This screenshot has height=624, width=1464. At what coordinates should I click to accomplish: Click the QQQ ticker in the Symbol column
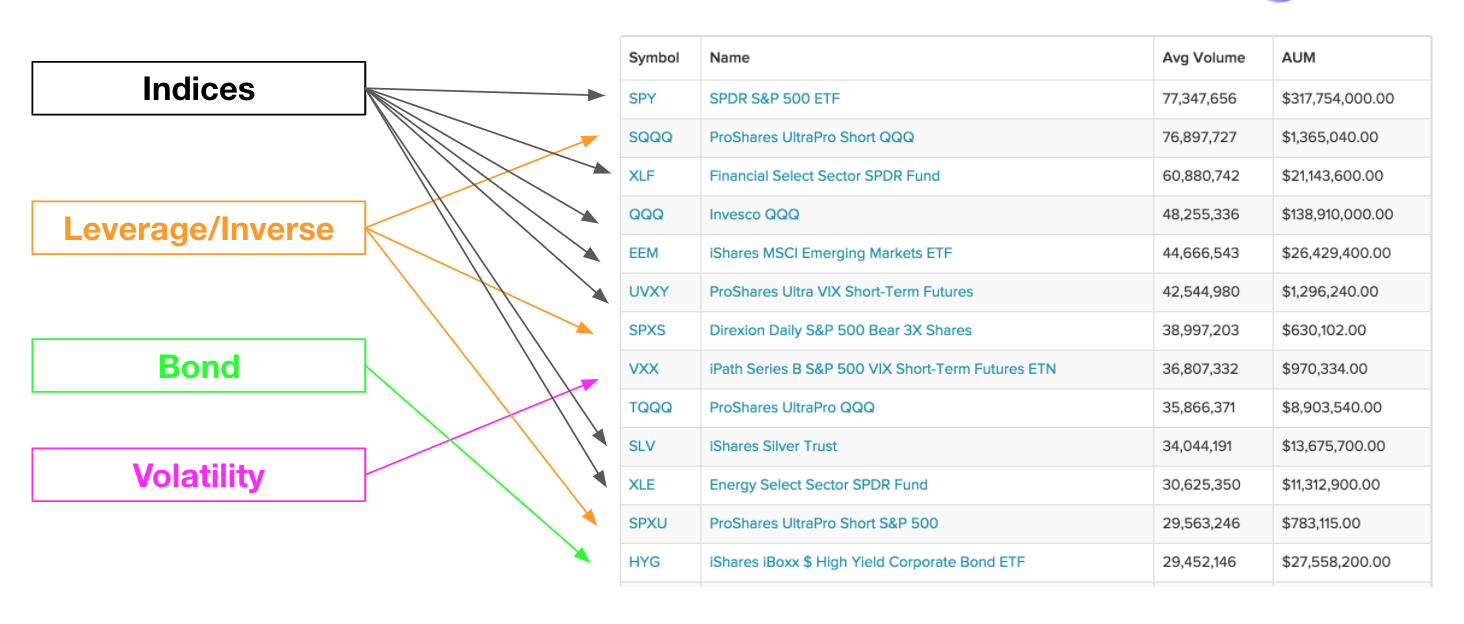[x=646, y=215]
